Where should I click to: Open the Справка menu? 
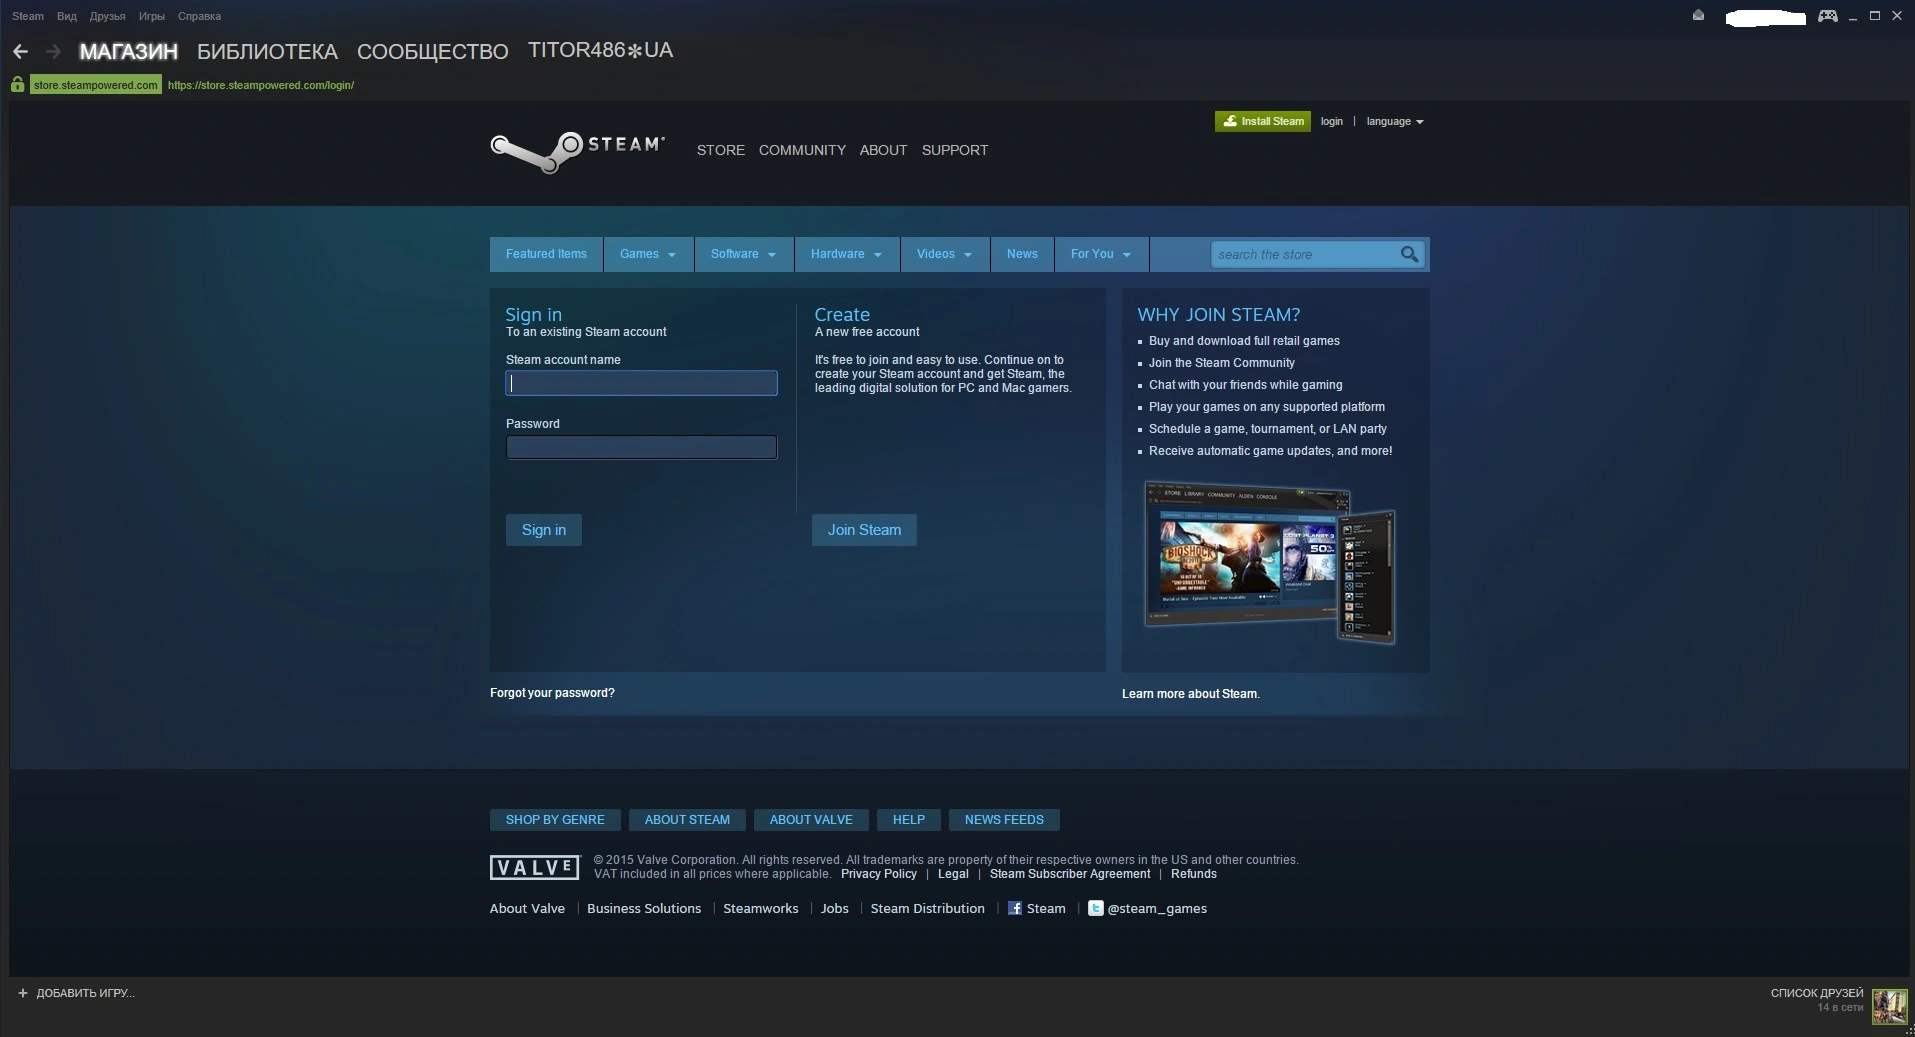pos(199,16)
